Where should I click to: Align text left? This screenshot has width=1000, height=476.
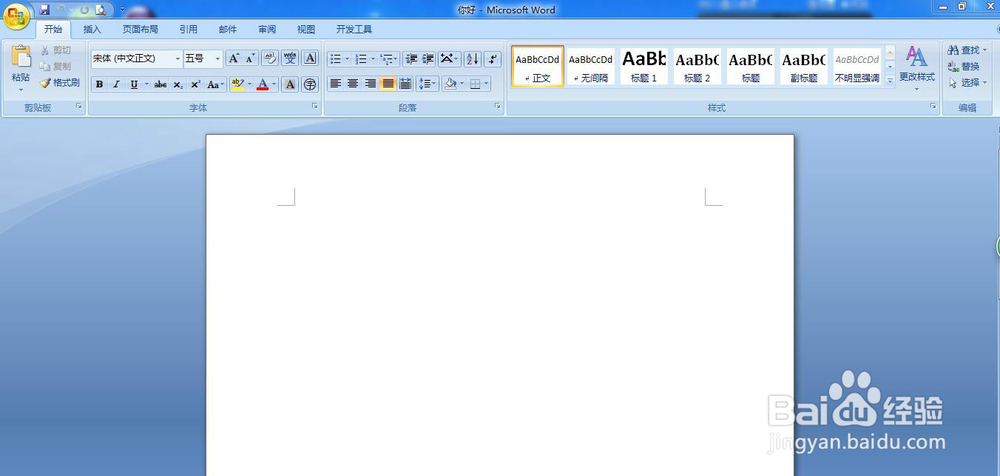[335, 84]
